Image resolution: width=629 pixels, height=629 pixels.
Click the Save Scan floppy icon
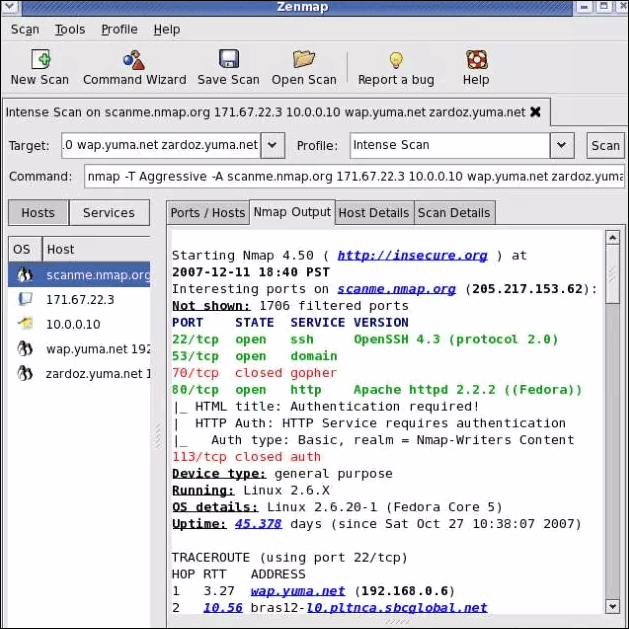point(229,59)
